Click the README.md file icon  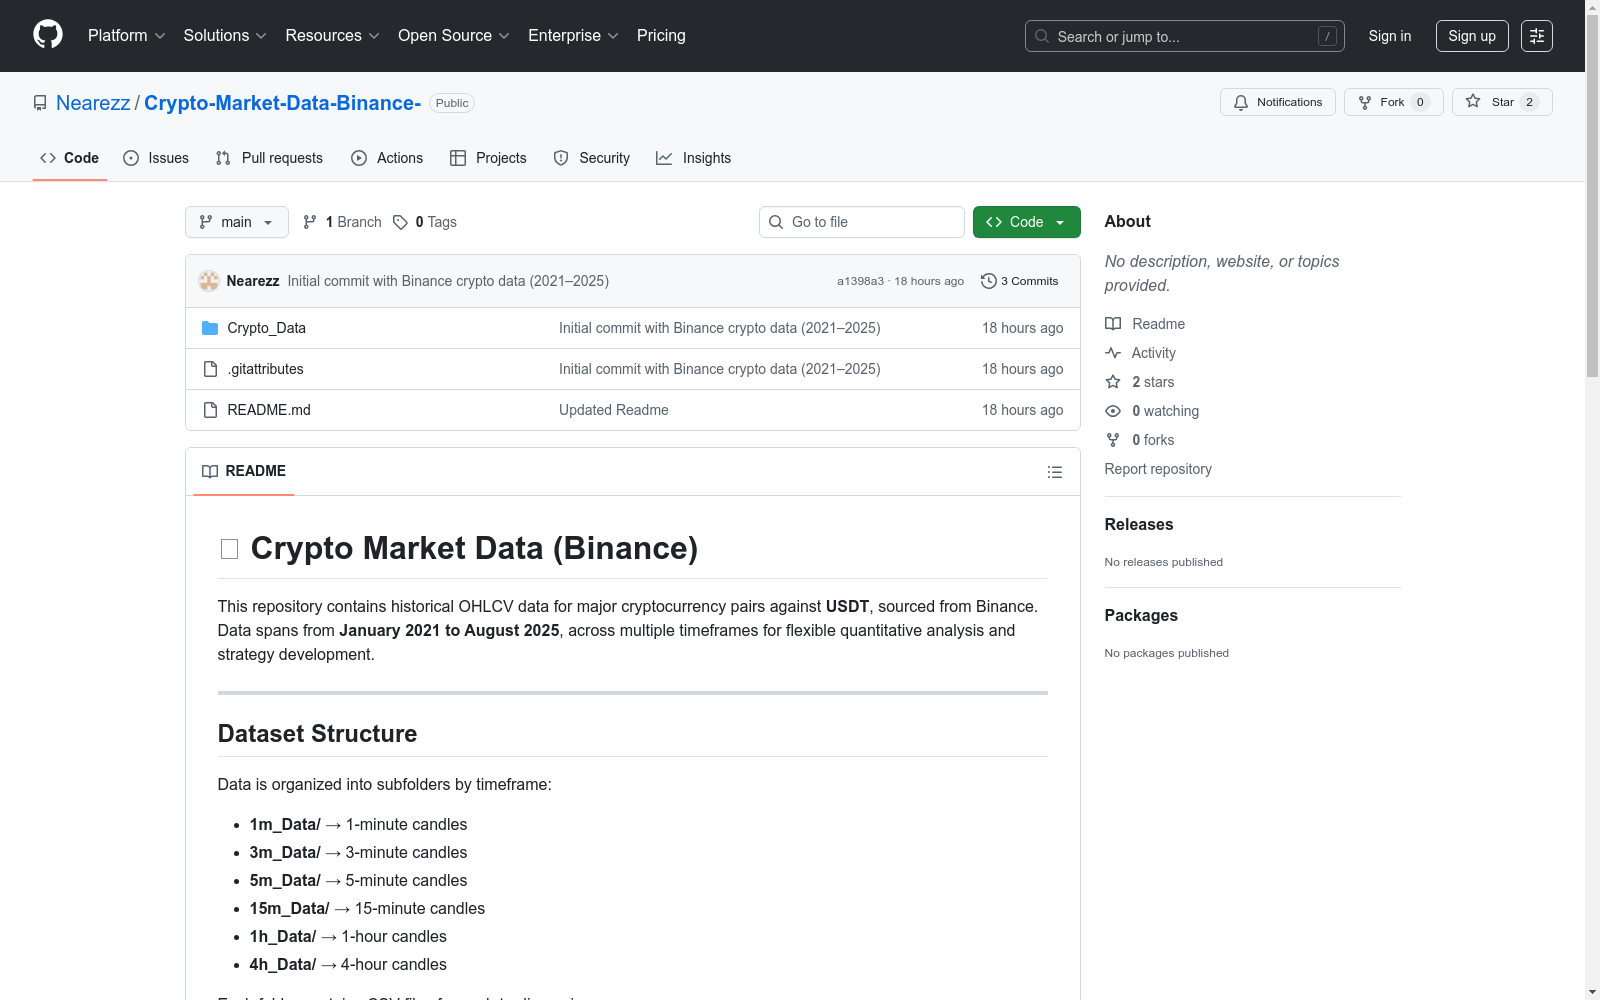click(210, 410)
